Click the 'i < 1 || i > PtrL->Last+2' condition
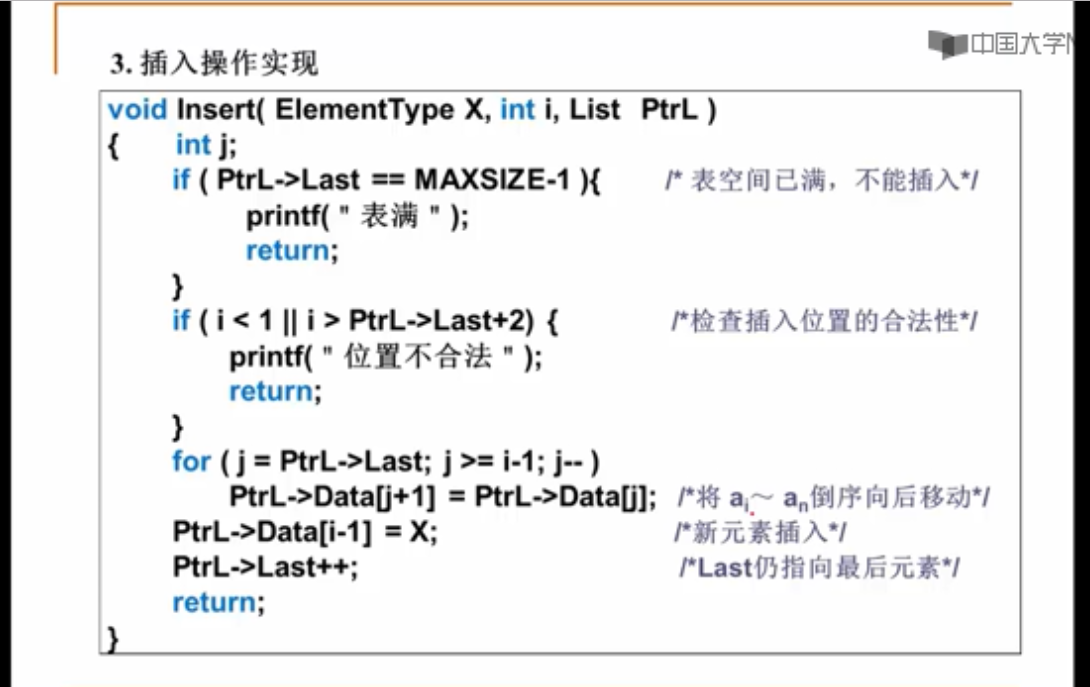 (367, 321)
